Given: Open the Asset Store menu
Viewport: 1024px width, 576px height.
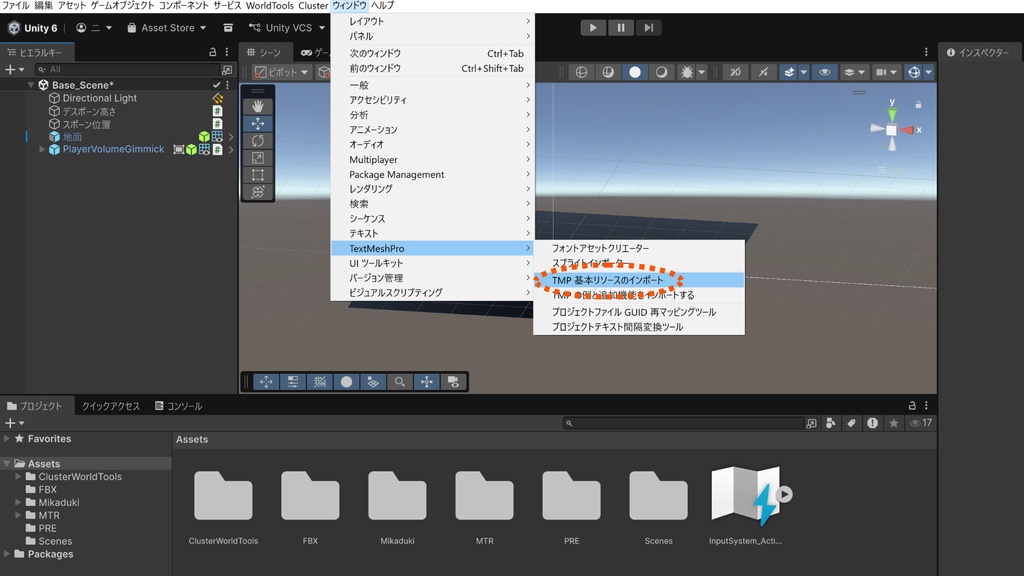Looking at the screenshot, I should [x=167, y=27].
